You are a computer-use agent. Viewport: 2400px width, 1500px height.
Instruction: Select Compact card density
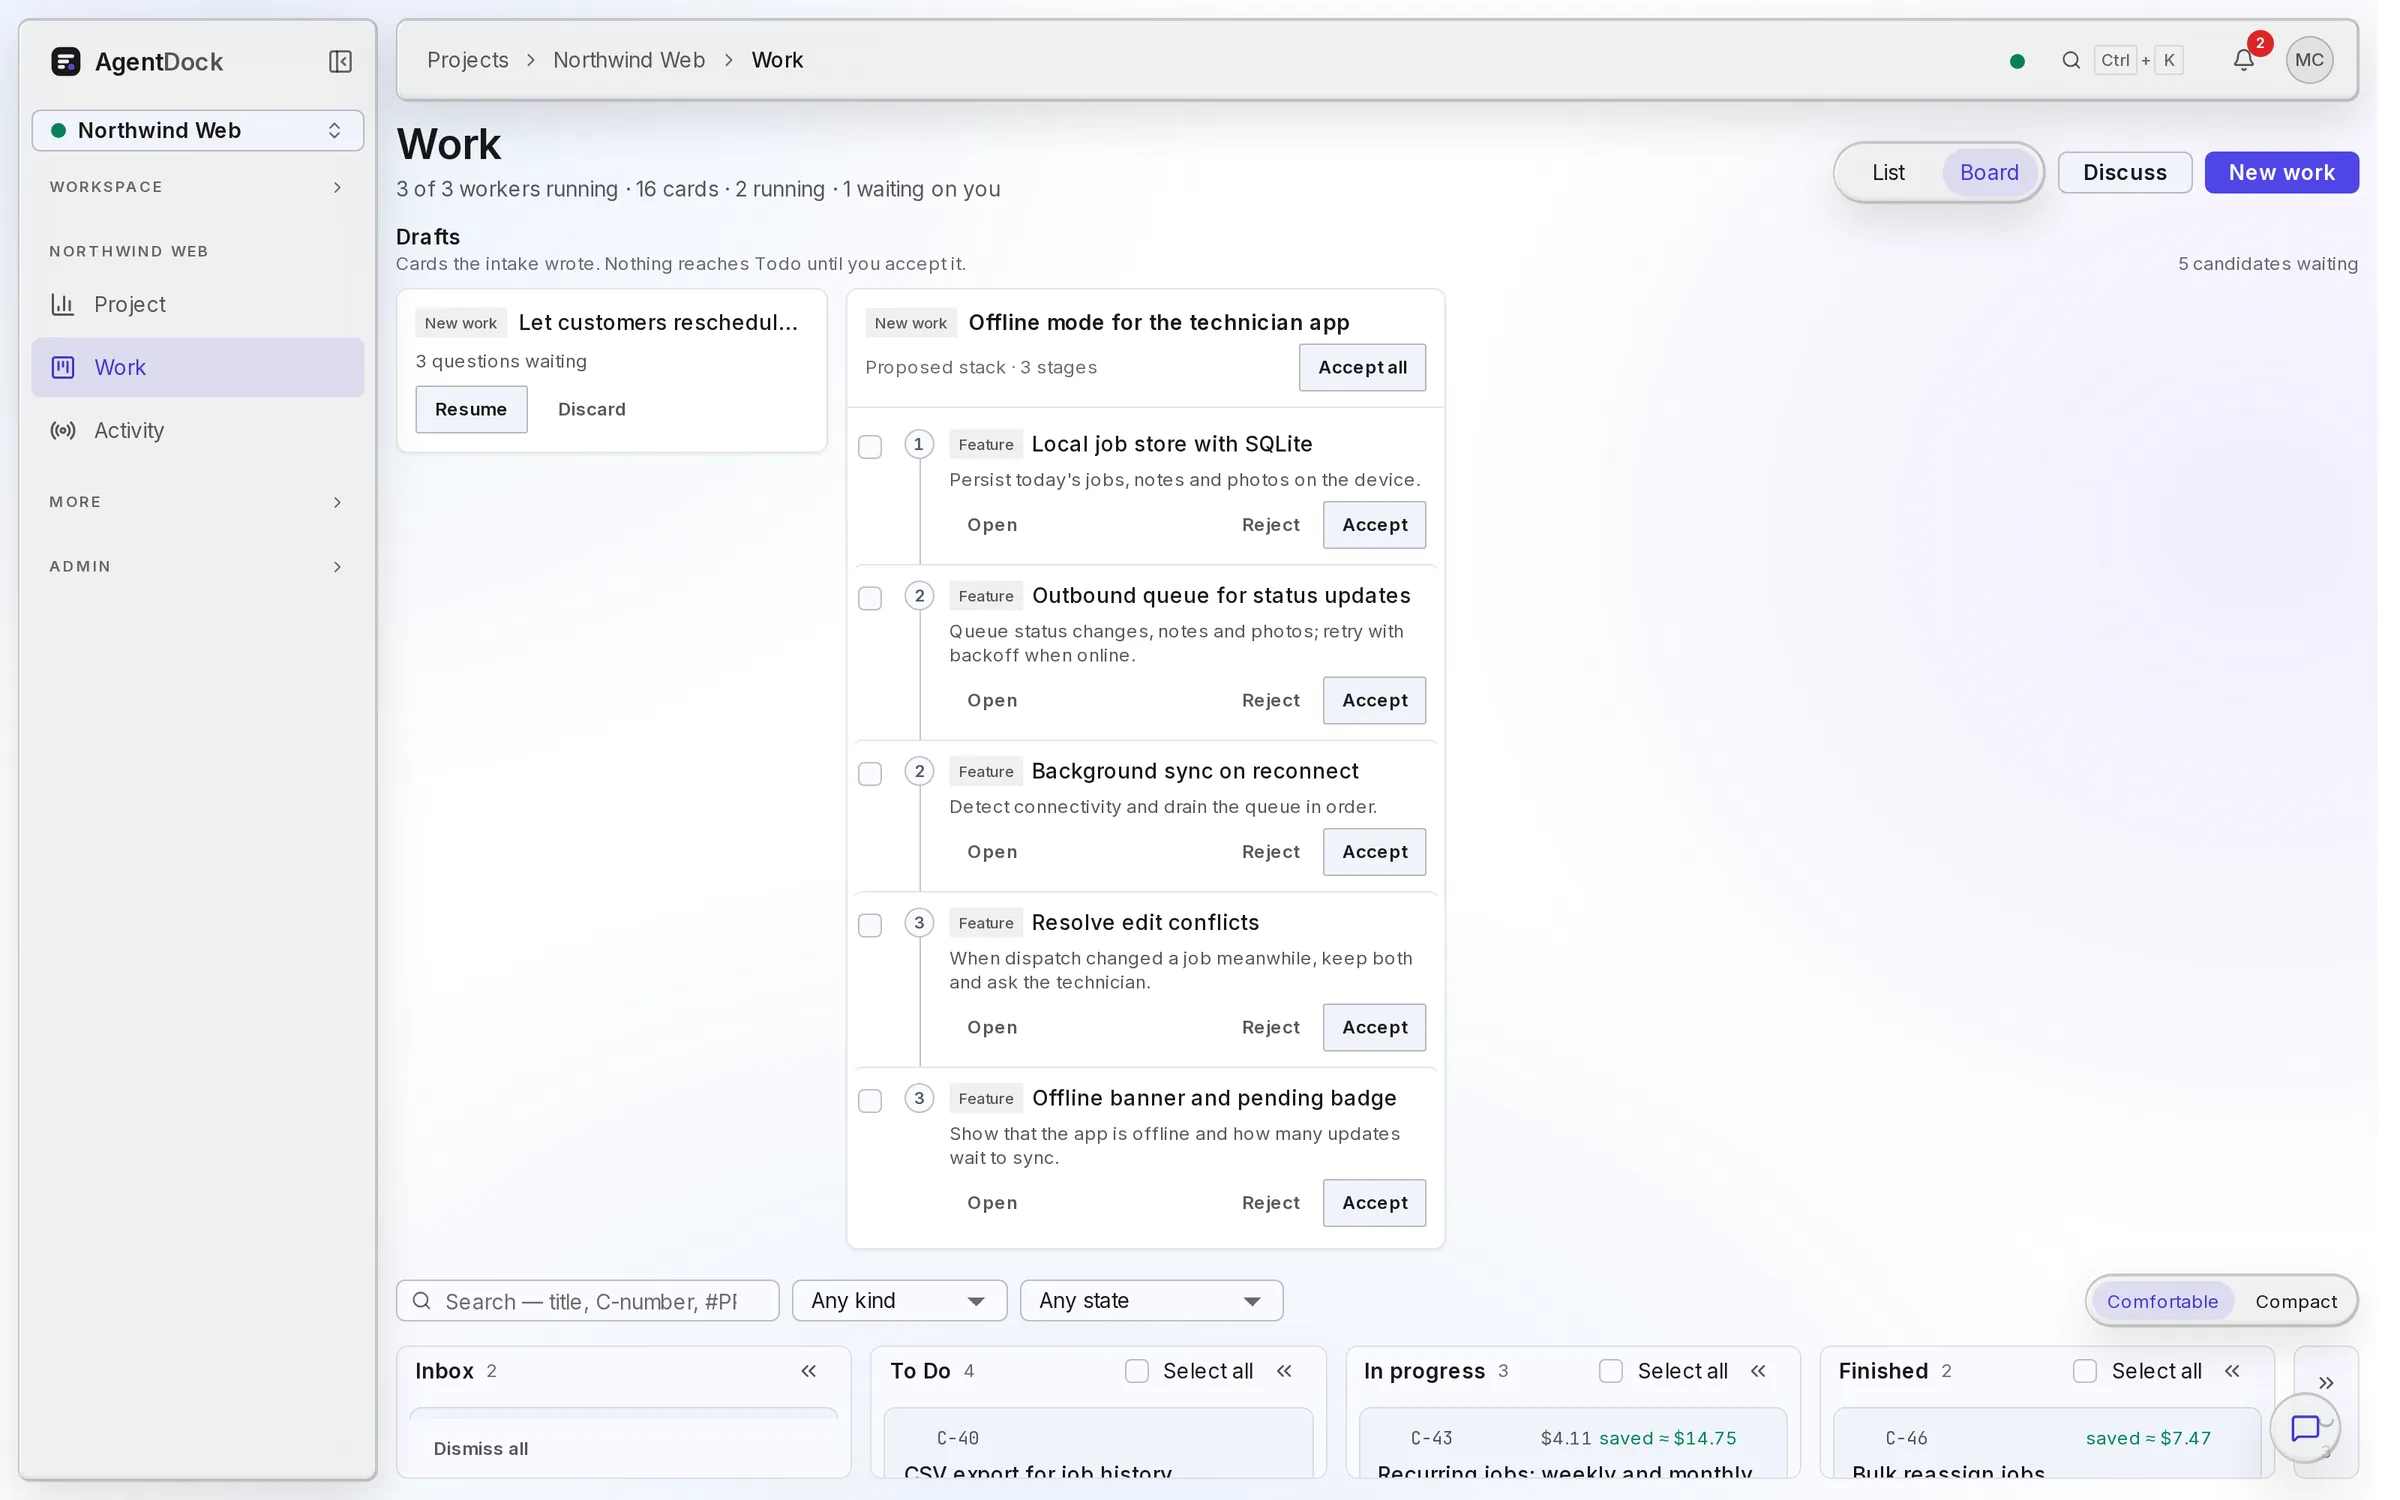click(x=2295, y=1301)
